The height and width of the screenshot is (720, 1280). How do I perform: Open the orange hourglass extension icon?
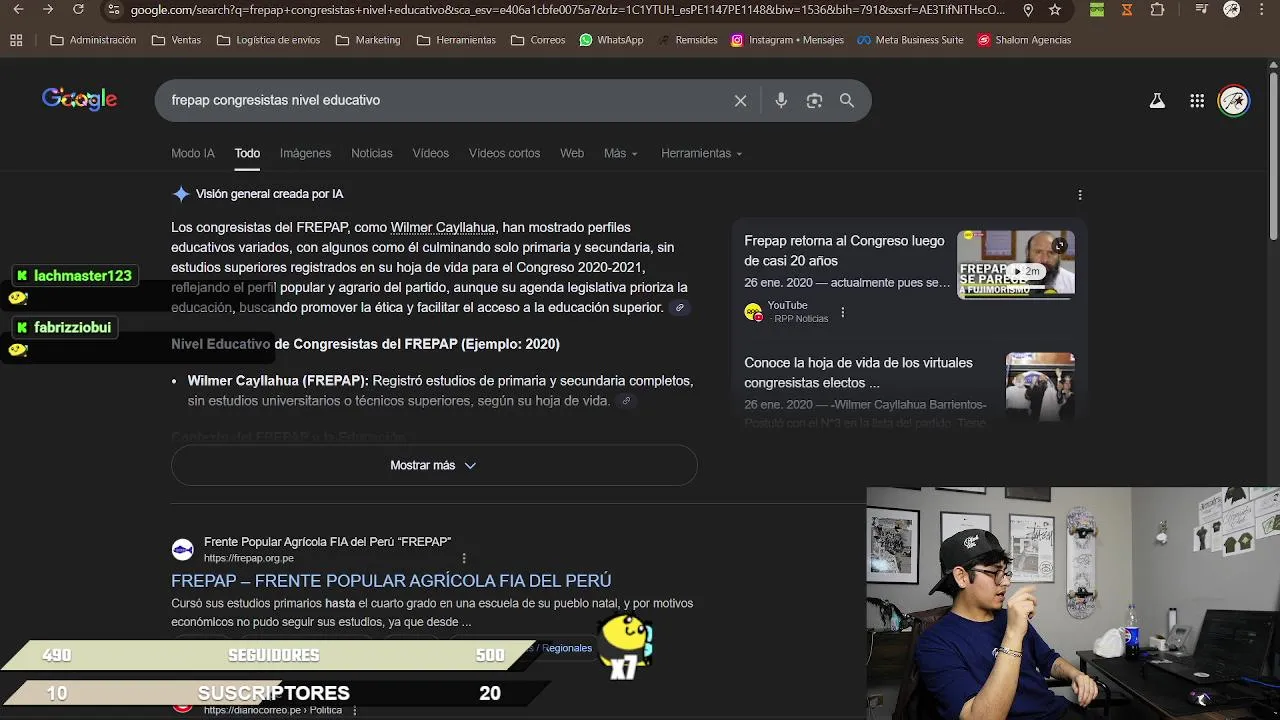click(x=1127, y=10)
